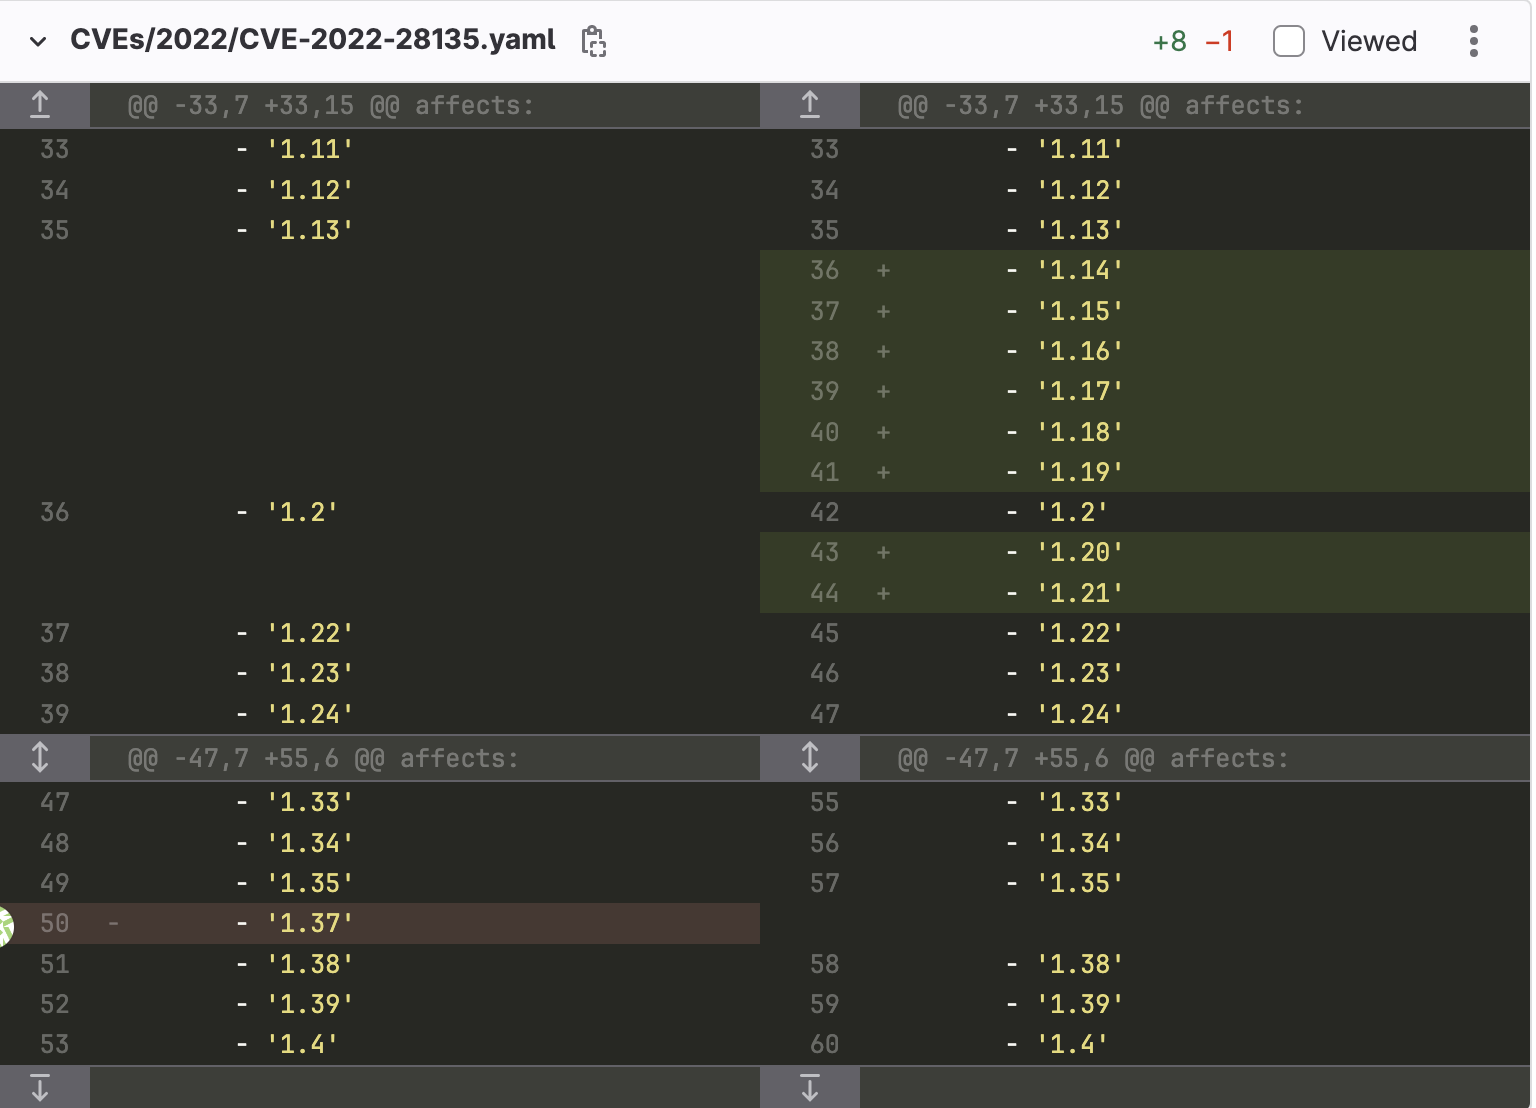Expand lines below the diff in left pane
The image size is (1536, 1108).
coord(42,1087)
